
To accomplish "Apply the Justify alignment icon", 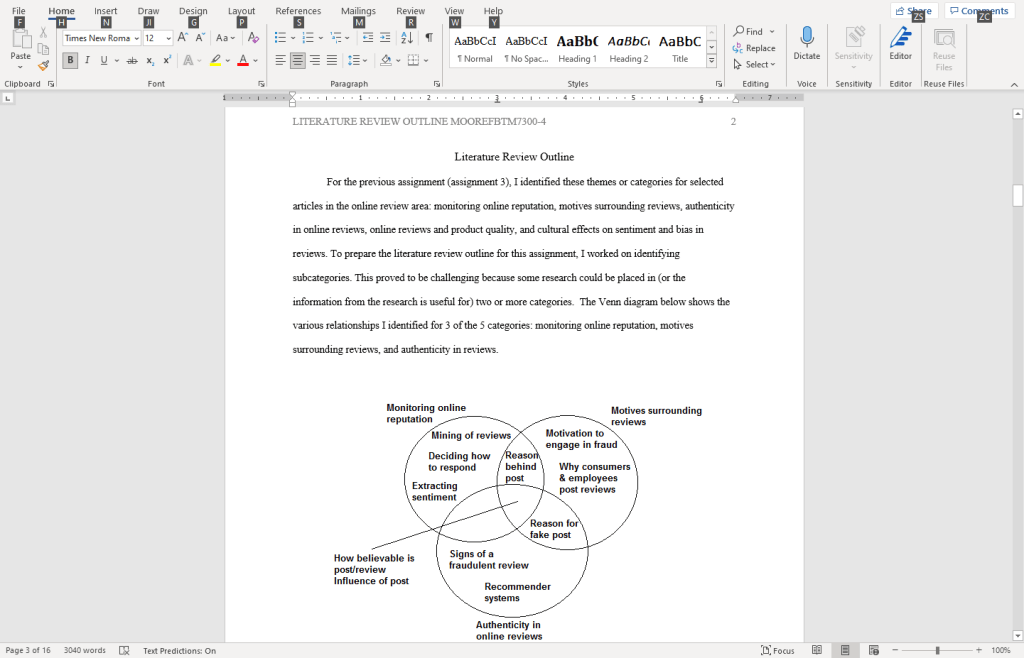I will point(332,60).
